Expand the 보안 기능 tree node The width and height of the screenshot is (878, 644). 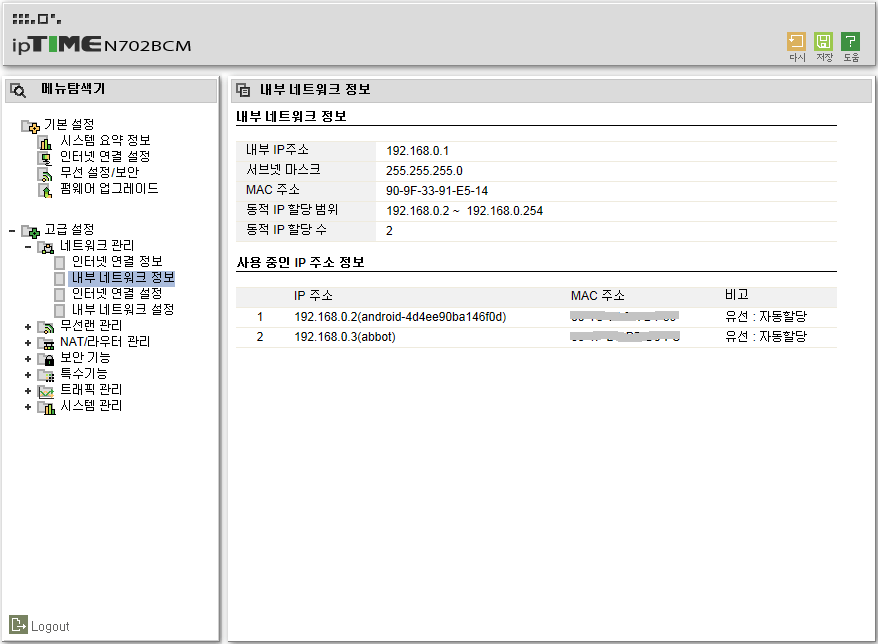click(28, 359)
